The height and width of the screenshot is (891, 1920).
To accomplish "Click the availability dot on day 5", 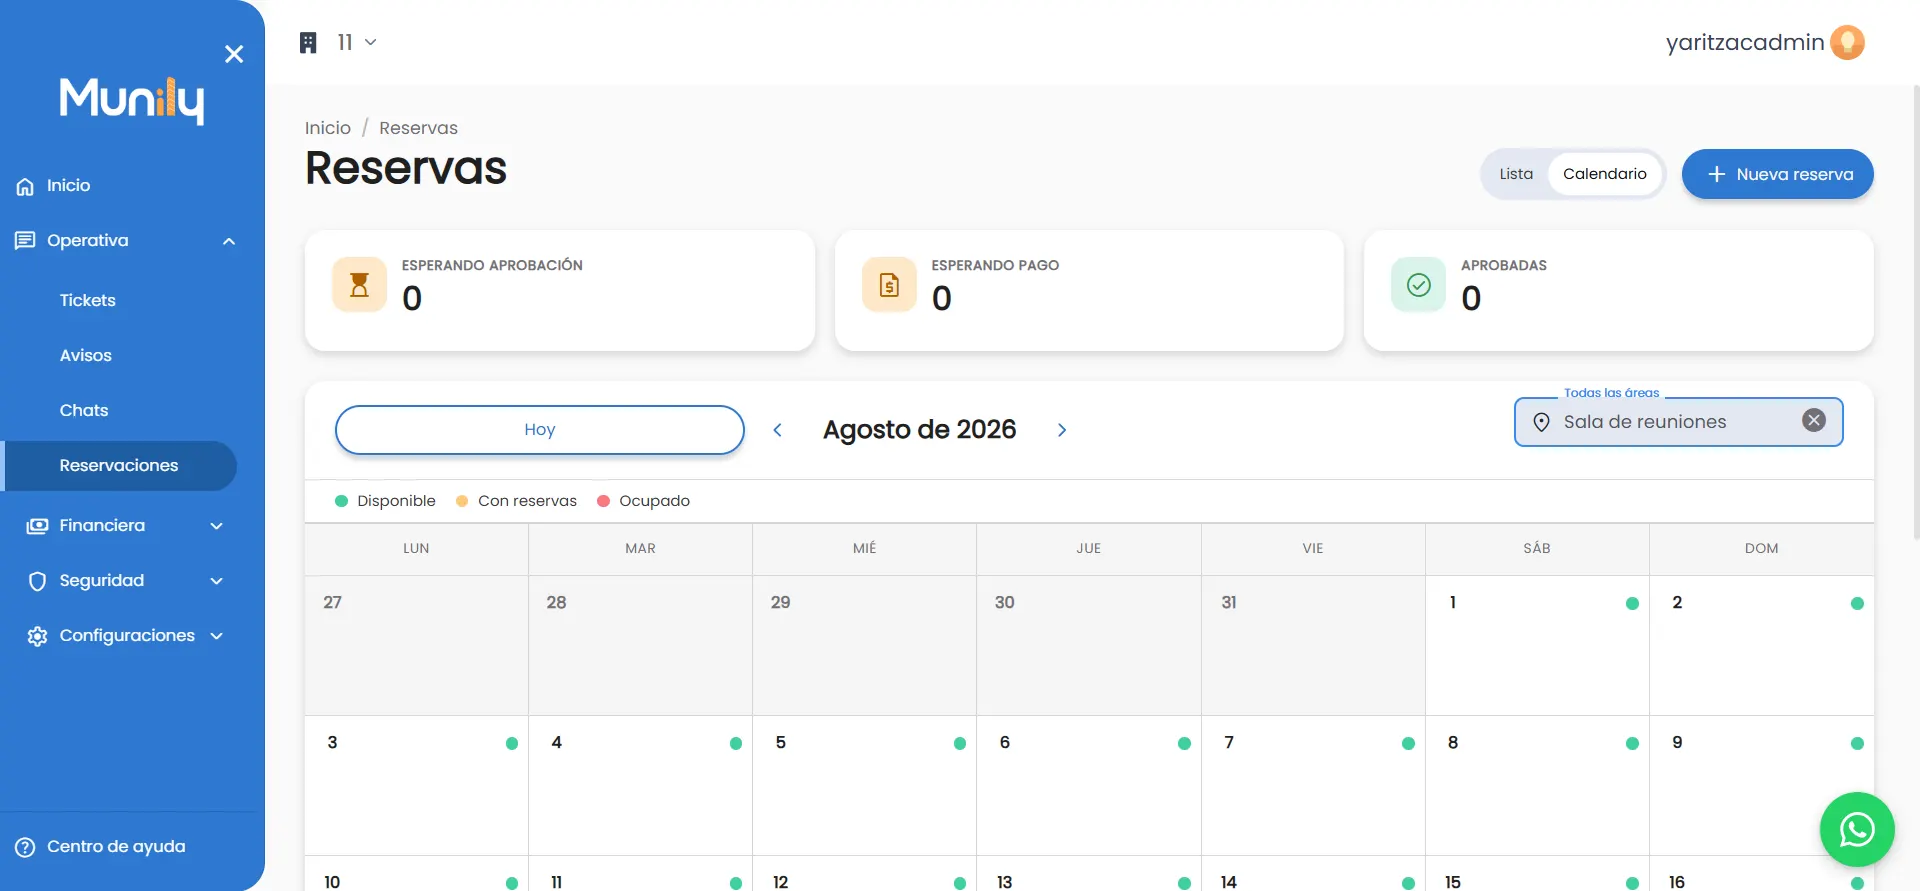I will pos(960,743).
